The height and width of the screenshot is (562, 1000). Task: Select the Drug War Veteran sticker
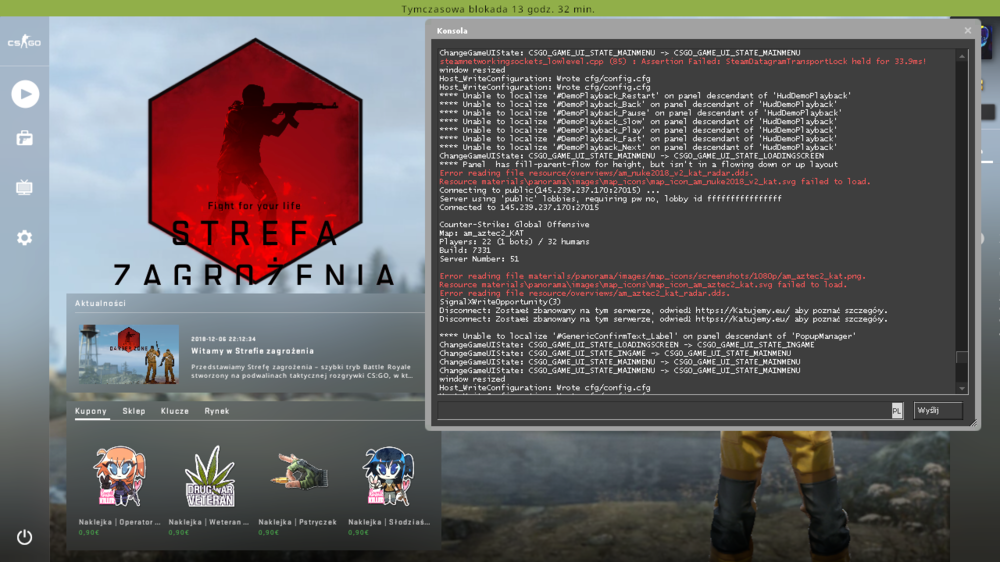210,477
